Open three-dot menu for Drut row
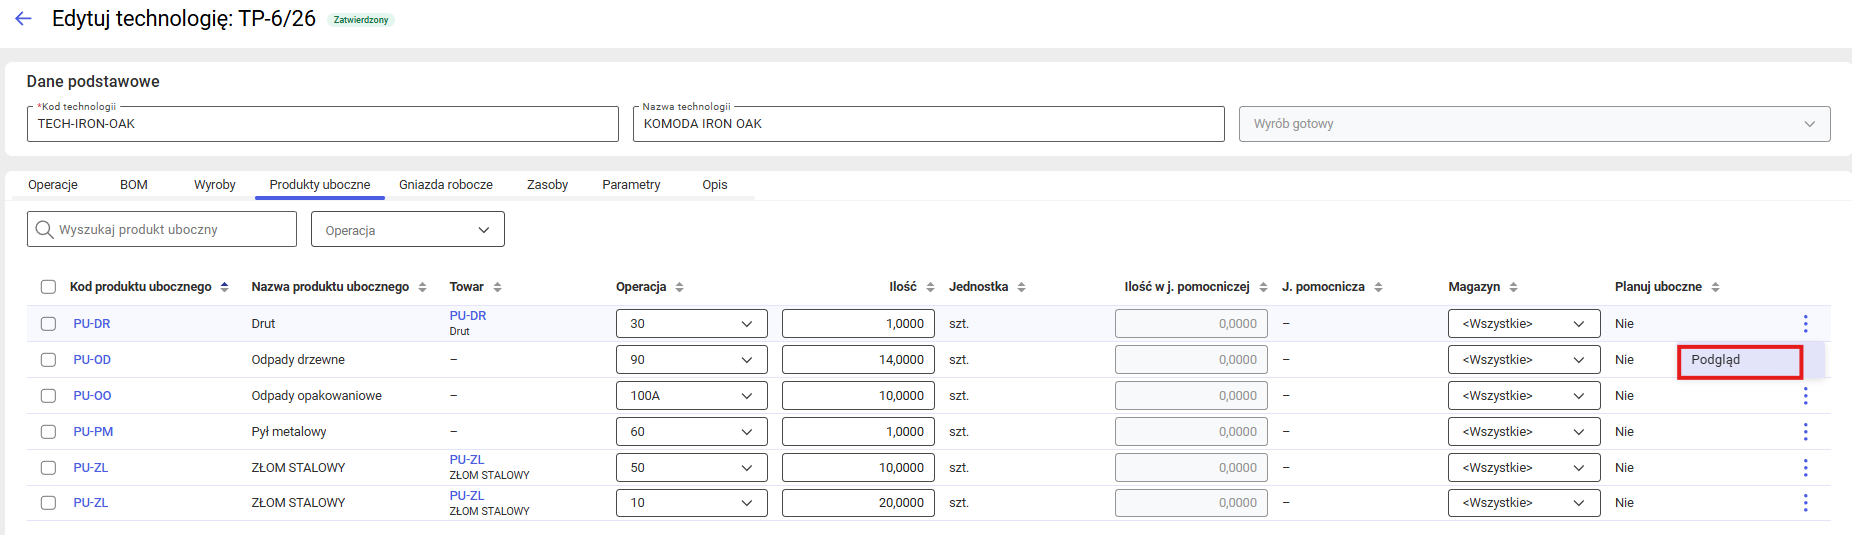Viewport: 1852px width, 535px height. click(1805, 324)
